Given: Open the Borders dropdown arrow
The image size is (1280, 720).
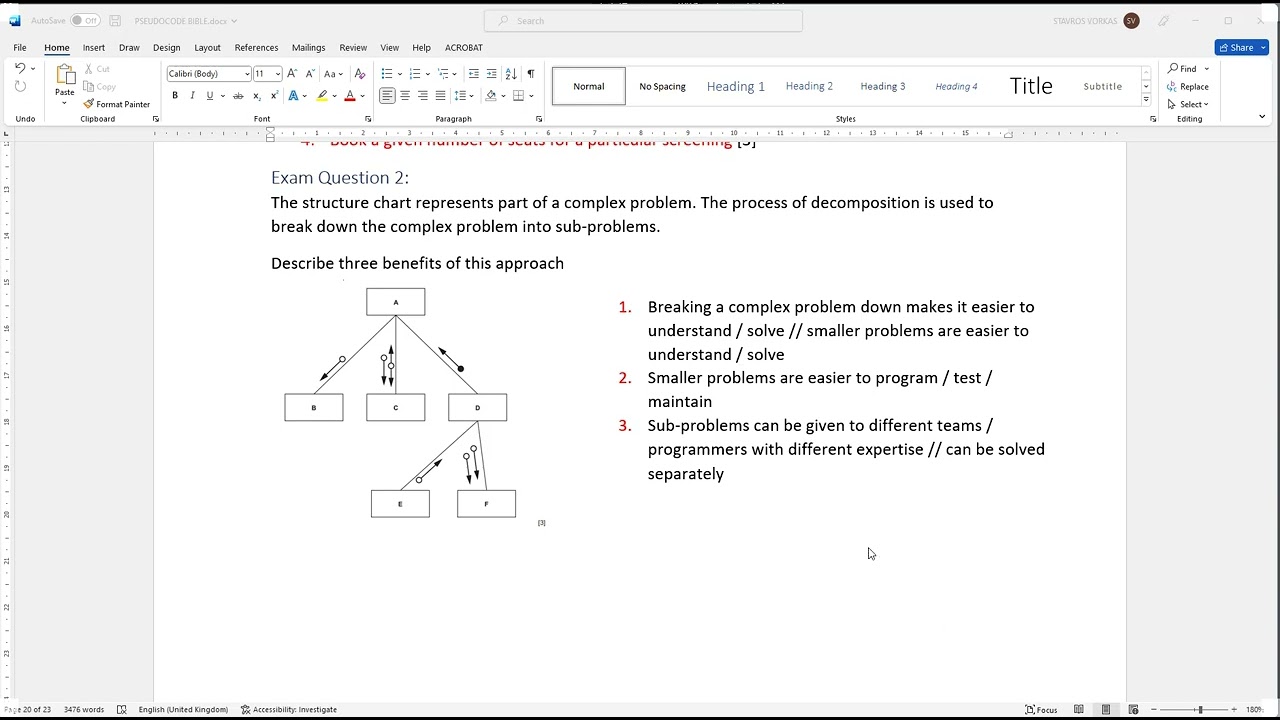Looking at the screenshot, I should (532, 96).
